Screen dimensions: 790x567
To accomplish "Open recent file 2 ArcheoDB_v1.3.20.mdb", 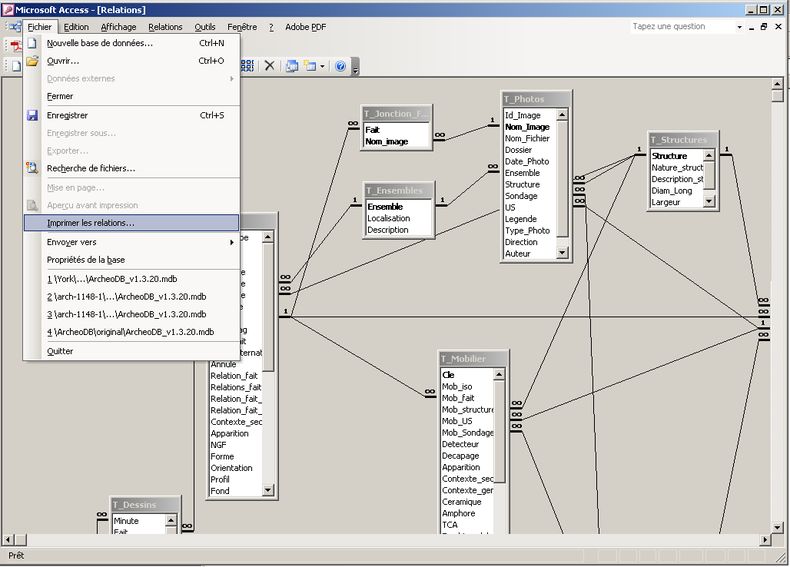I will click(132, 297).
